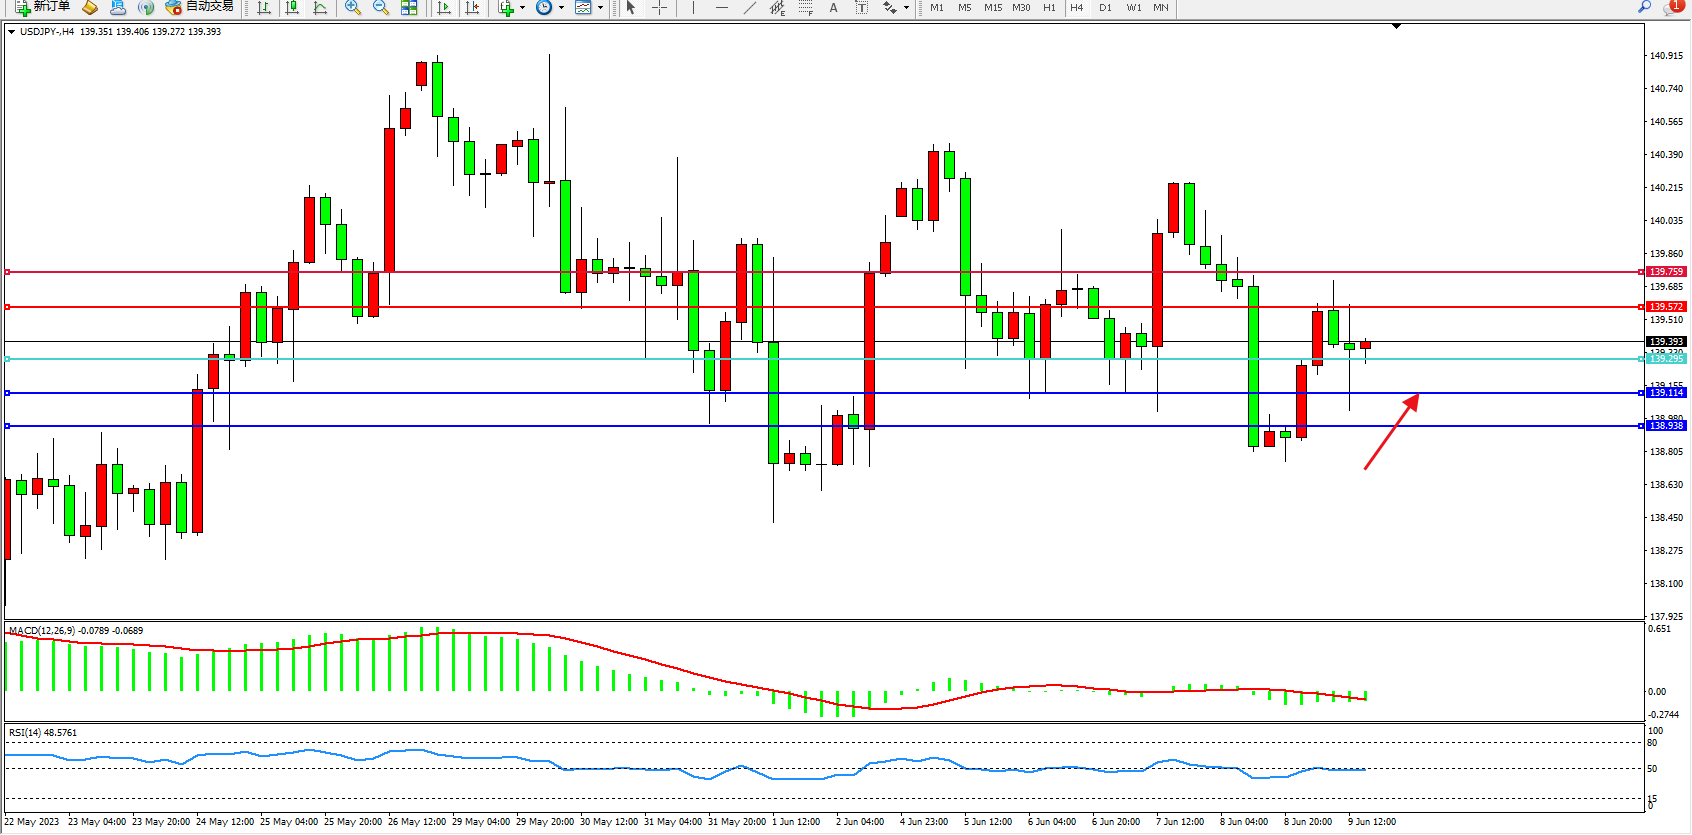This screenshot has height=835, width=1692.
Task: Switch to D1 timeframe
Action: click(1105, 7)
